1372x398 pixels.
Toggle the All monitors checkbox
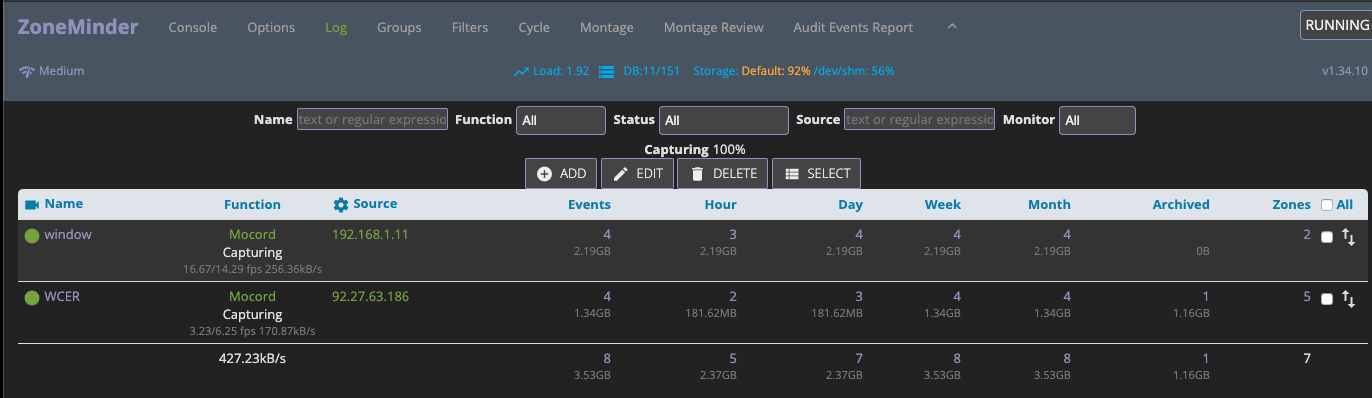click(1327, 205)
